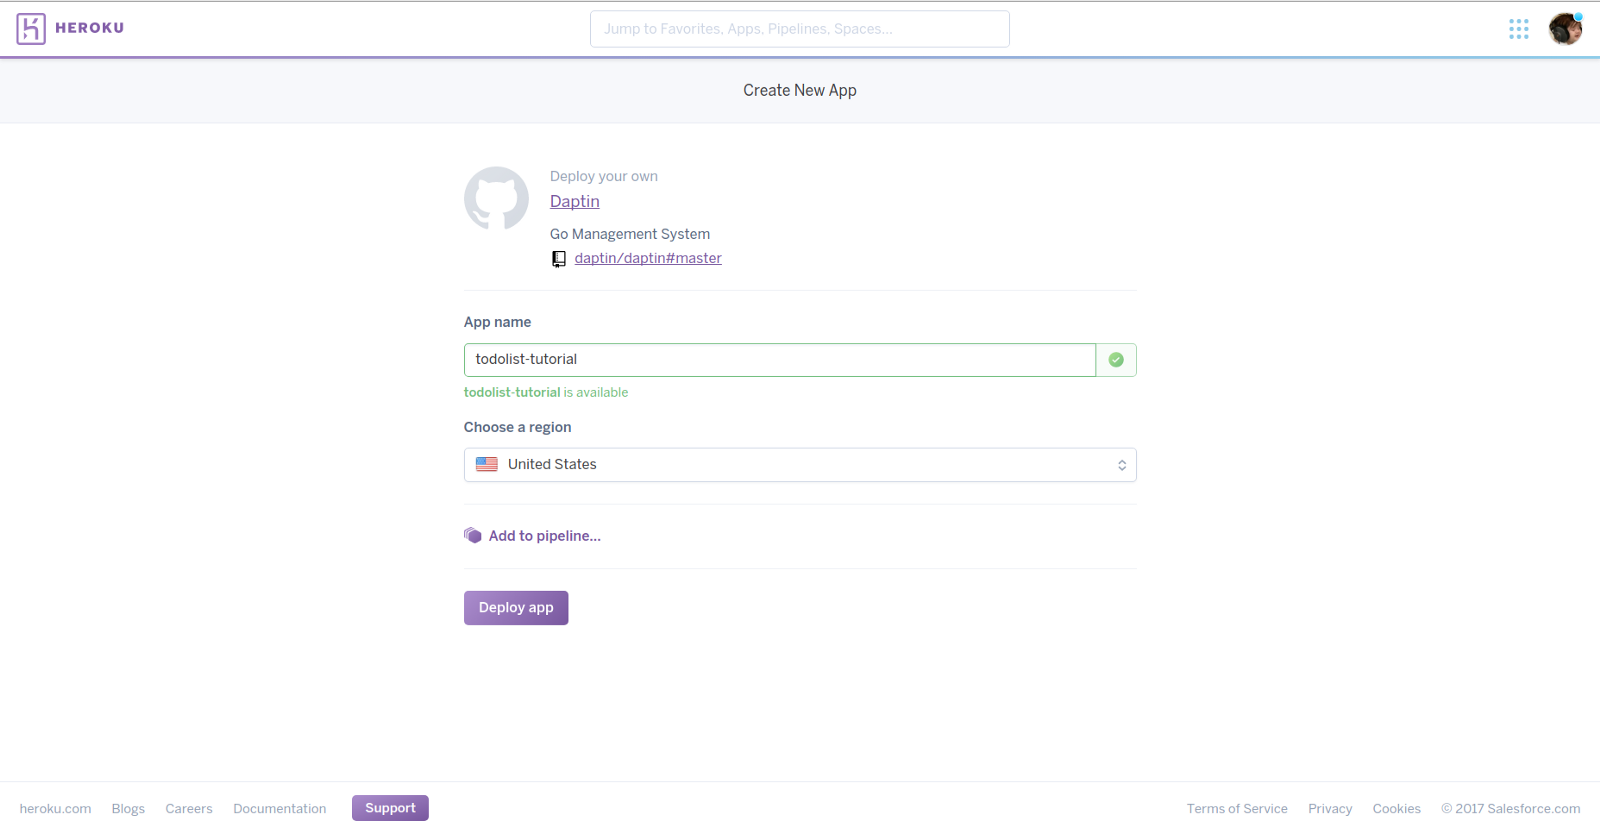Click the repository book icon

pos(559,259)
